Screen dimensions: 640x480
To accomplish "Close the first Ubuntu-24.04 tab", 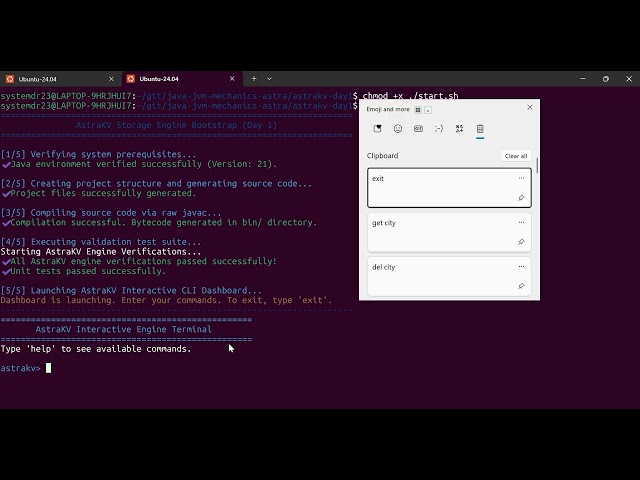I will pyautogui.click(x=111, y=79).
